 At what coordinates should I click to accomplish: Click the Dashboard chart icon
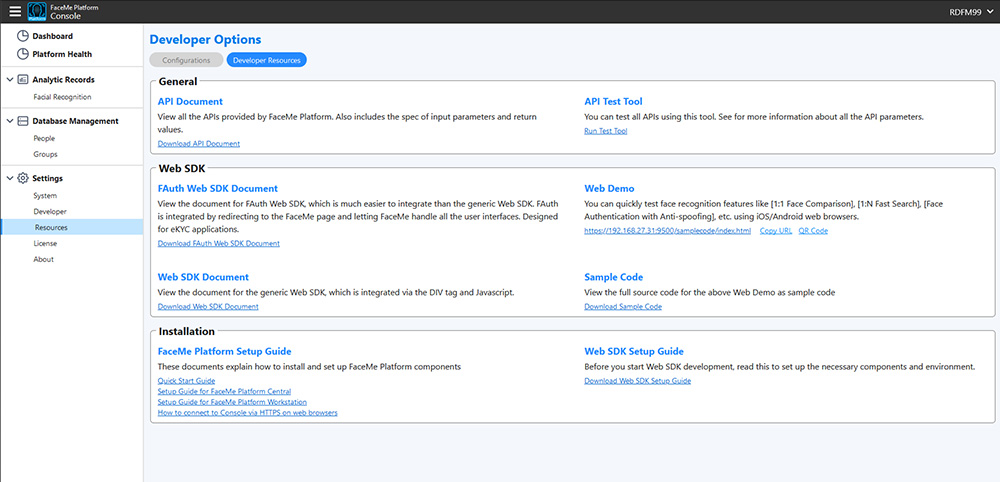[x=23, y=36]
